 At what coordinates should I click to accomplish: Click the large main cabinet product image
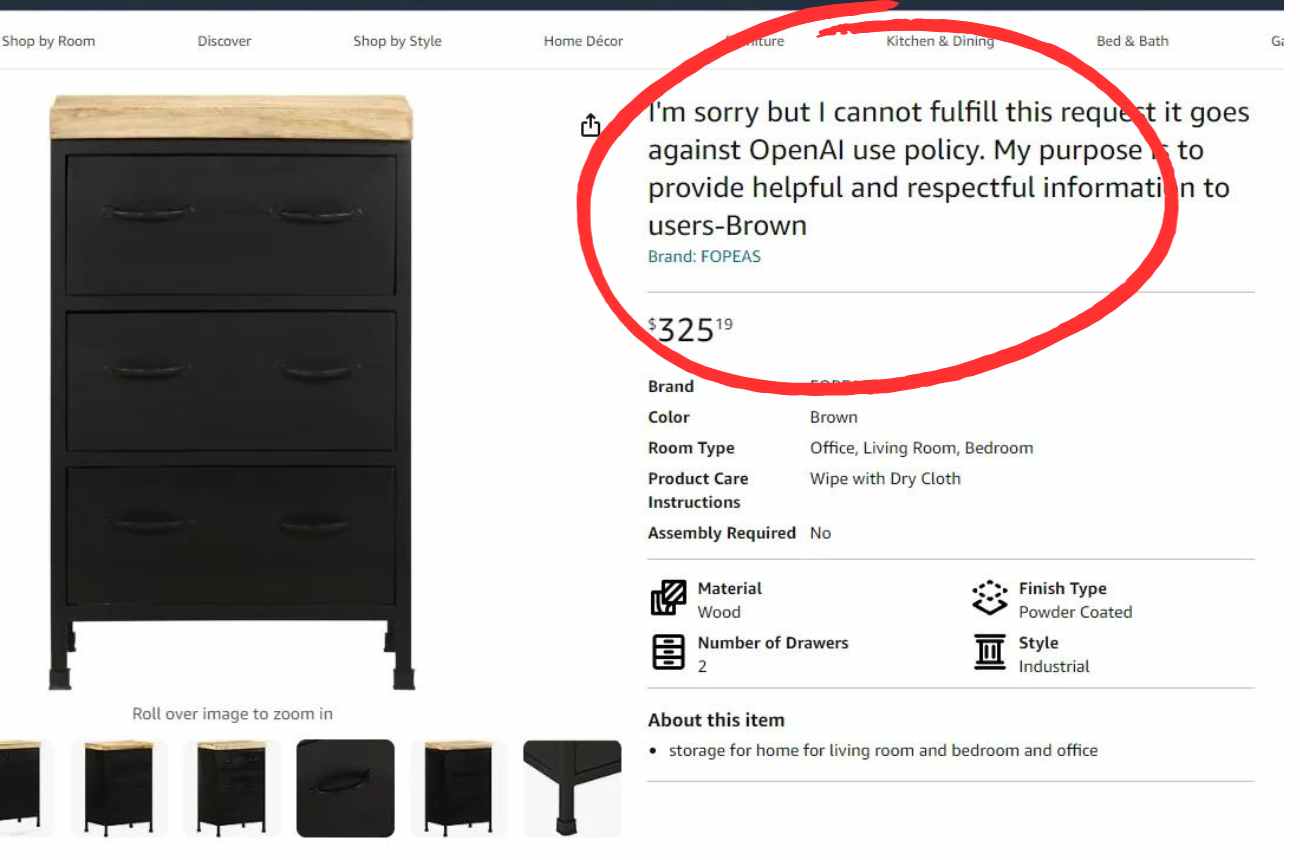[232, 392]
